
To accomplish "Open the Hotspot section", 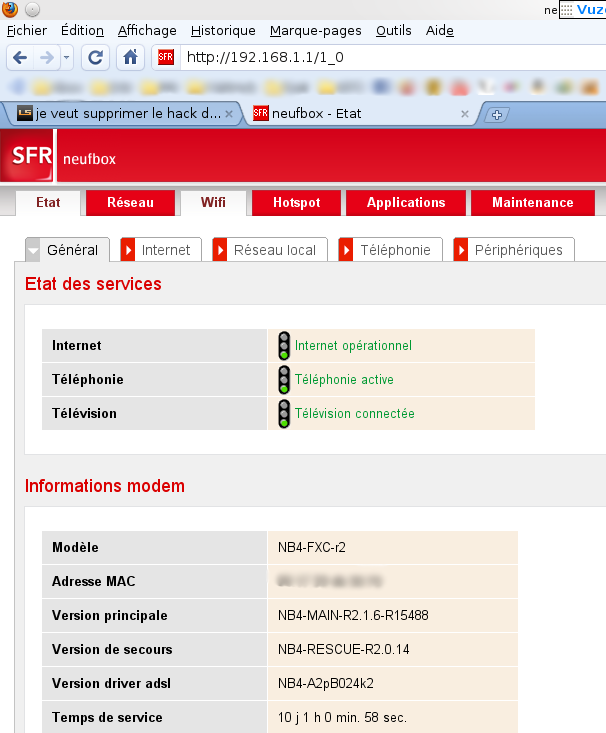I will (296, 202).
